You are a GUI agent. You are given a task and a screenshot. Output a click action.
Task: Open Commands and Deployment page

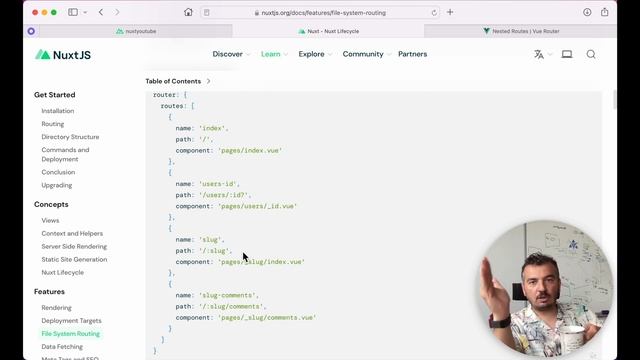pyautogui.click(x=65, y=155)
